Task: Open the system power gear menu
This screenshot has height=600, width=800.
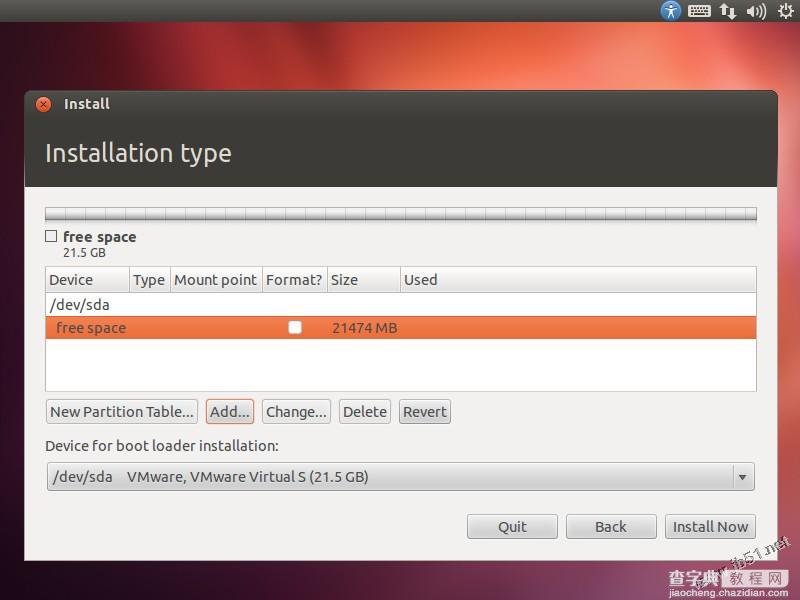Action: pyautogui.click(x=786, y=11)
